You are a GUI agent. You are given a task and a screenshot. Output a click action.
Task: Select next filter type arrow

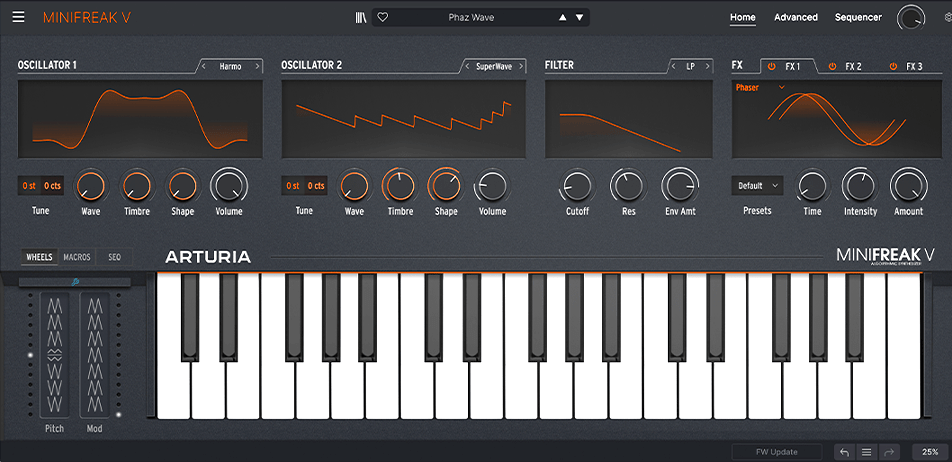[x=708, y=66]
